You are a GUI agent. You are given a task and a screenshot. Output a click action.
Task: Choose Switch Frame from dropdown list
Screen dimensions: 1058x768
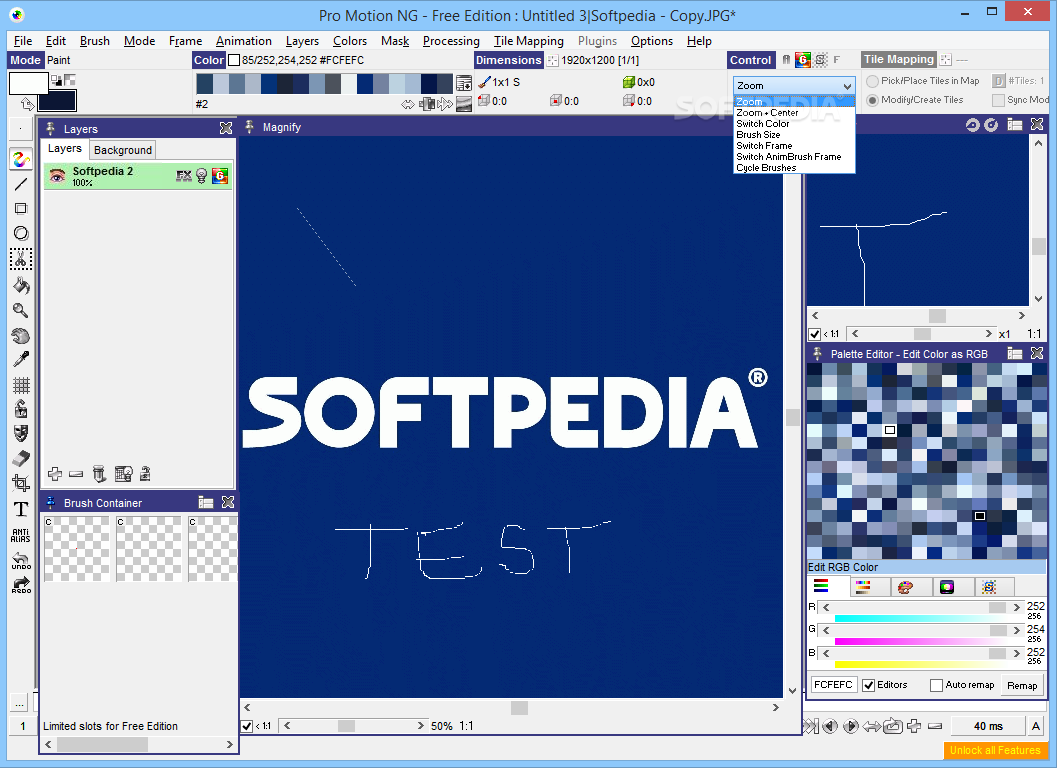pos(794,145)
